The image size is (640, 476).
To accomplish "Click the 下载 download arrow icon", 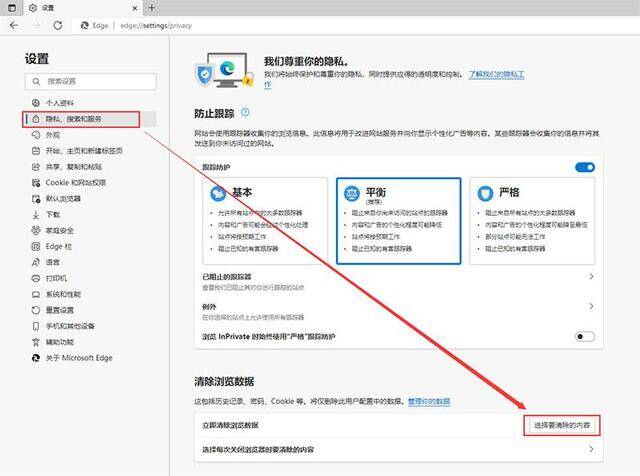I will pos(36,214).
